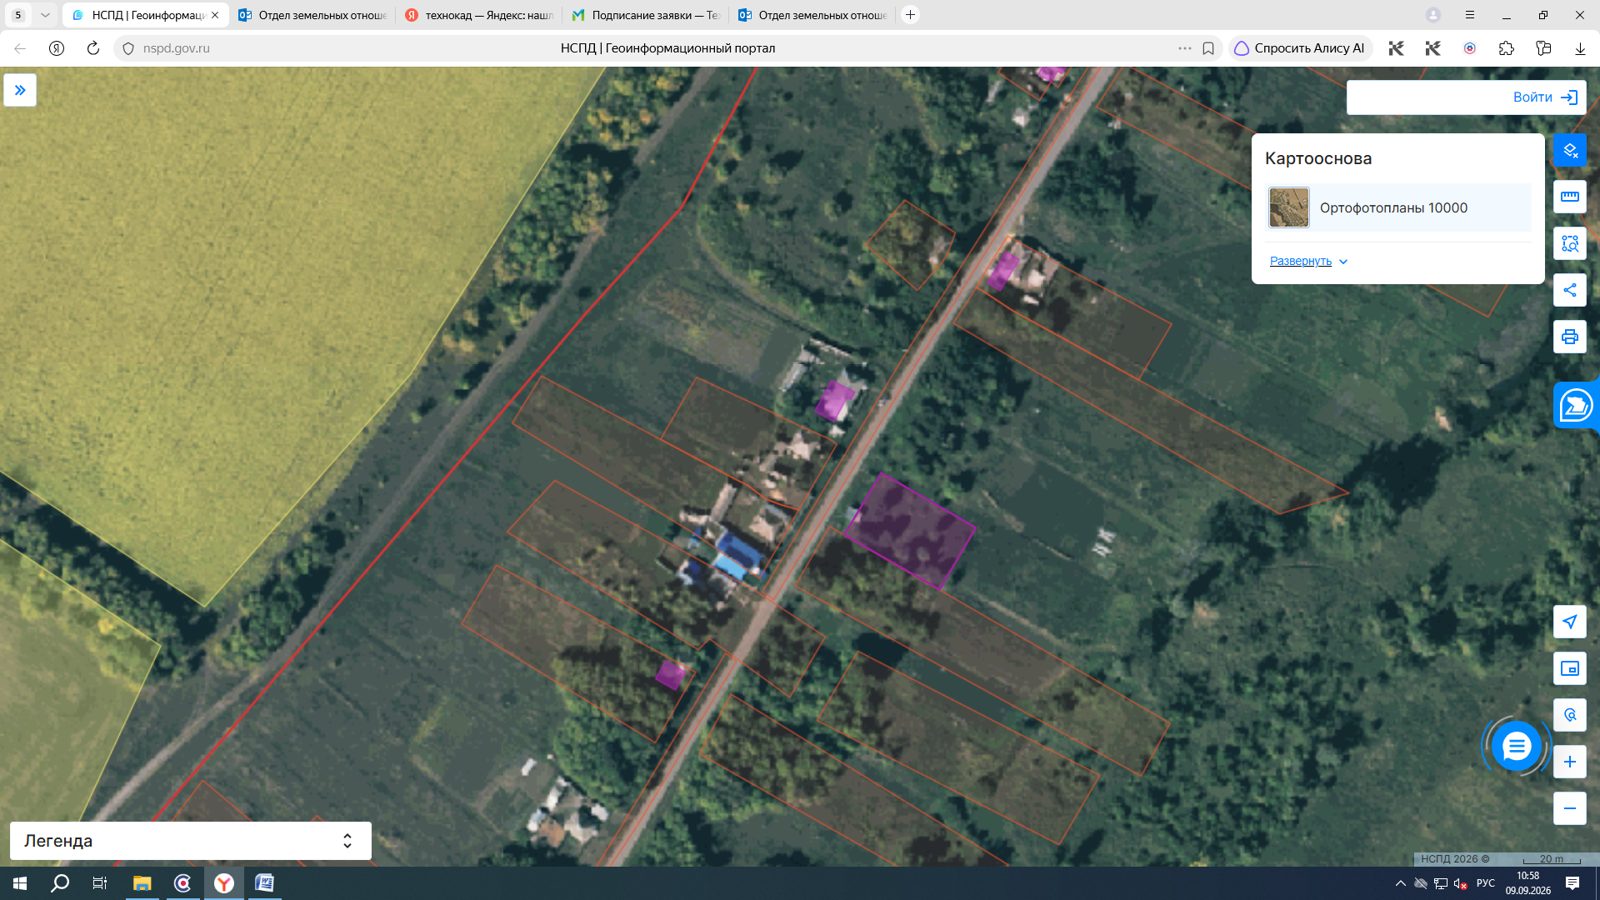Switch to the технокад Яндекс tab
This screenshot has height=900, width=1600.
click(x=480, y=15)
